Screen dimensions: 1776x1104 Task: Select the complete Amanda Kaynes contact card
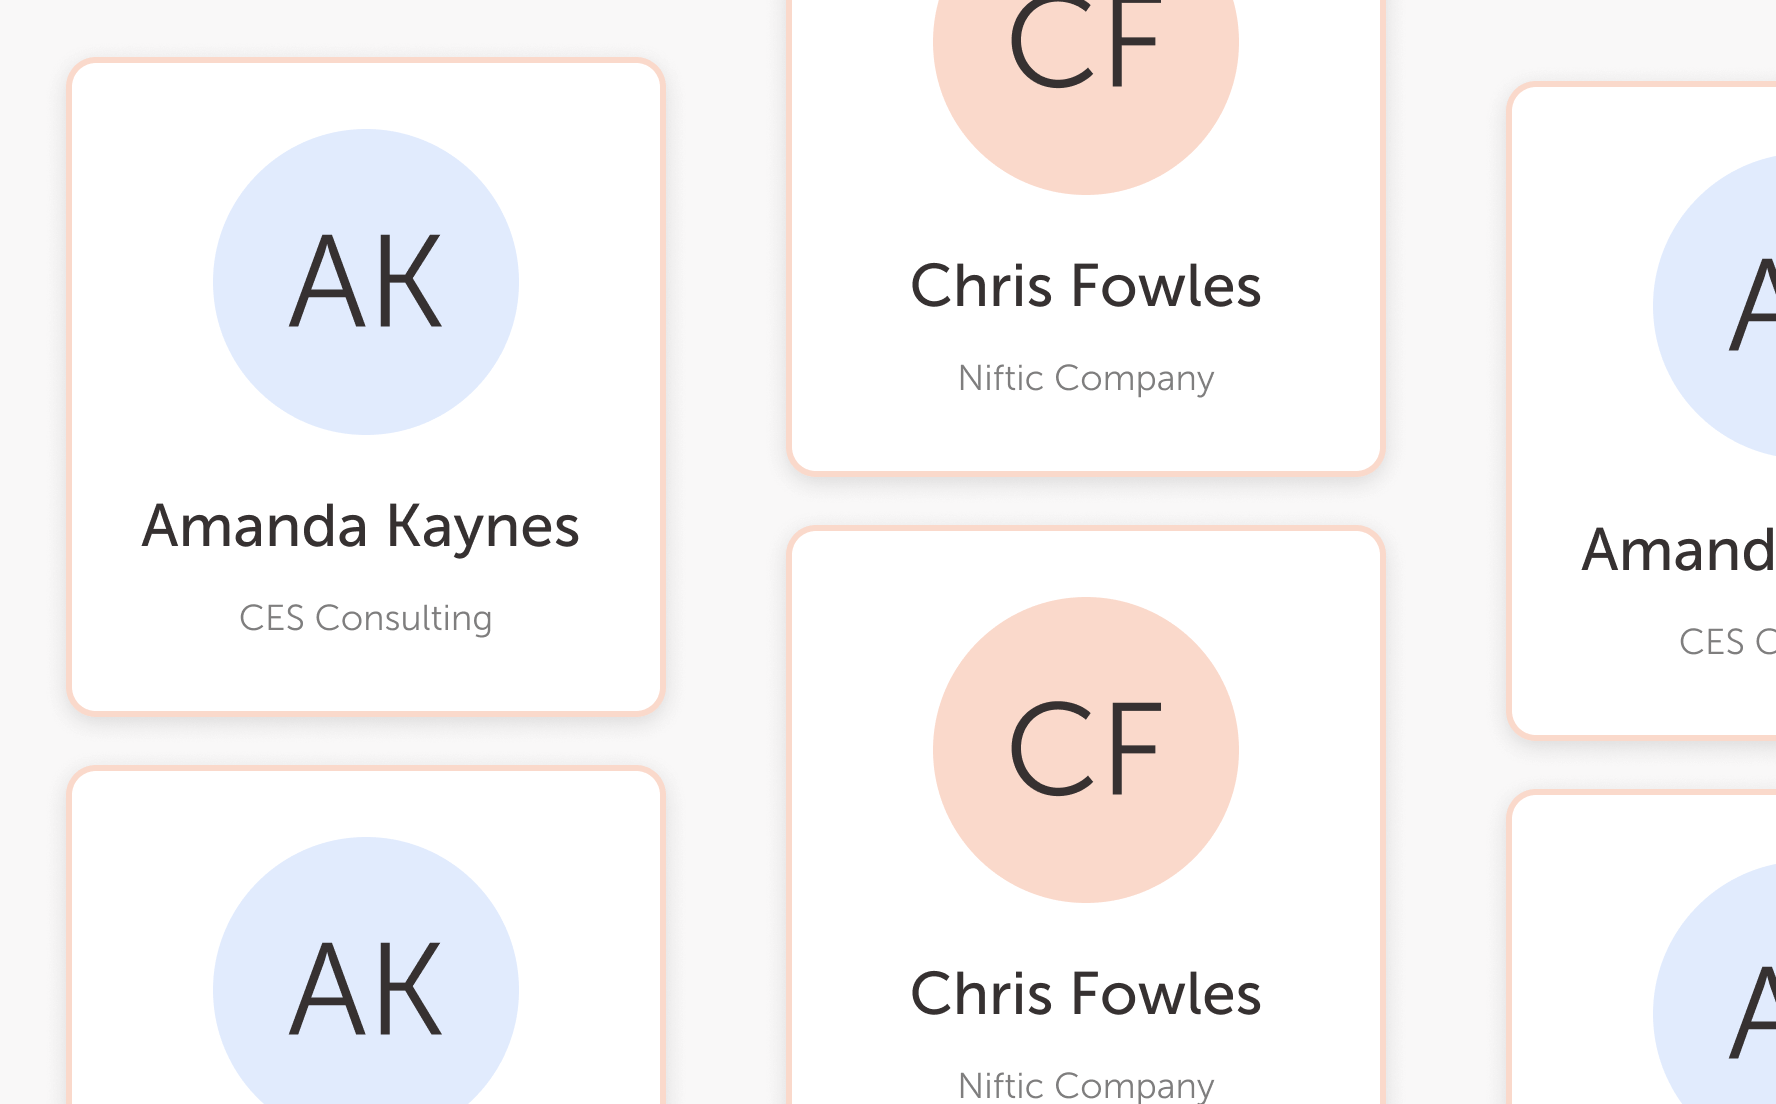pyautogui.click(x=366, y=387)
